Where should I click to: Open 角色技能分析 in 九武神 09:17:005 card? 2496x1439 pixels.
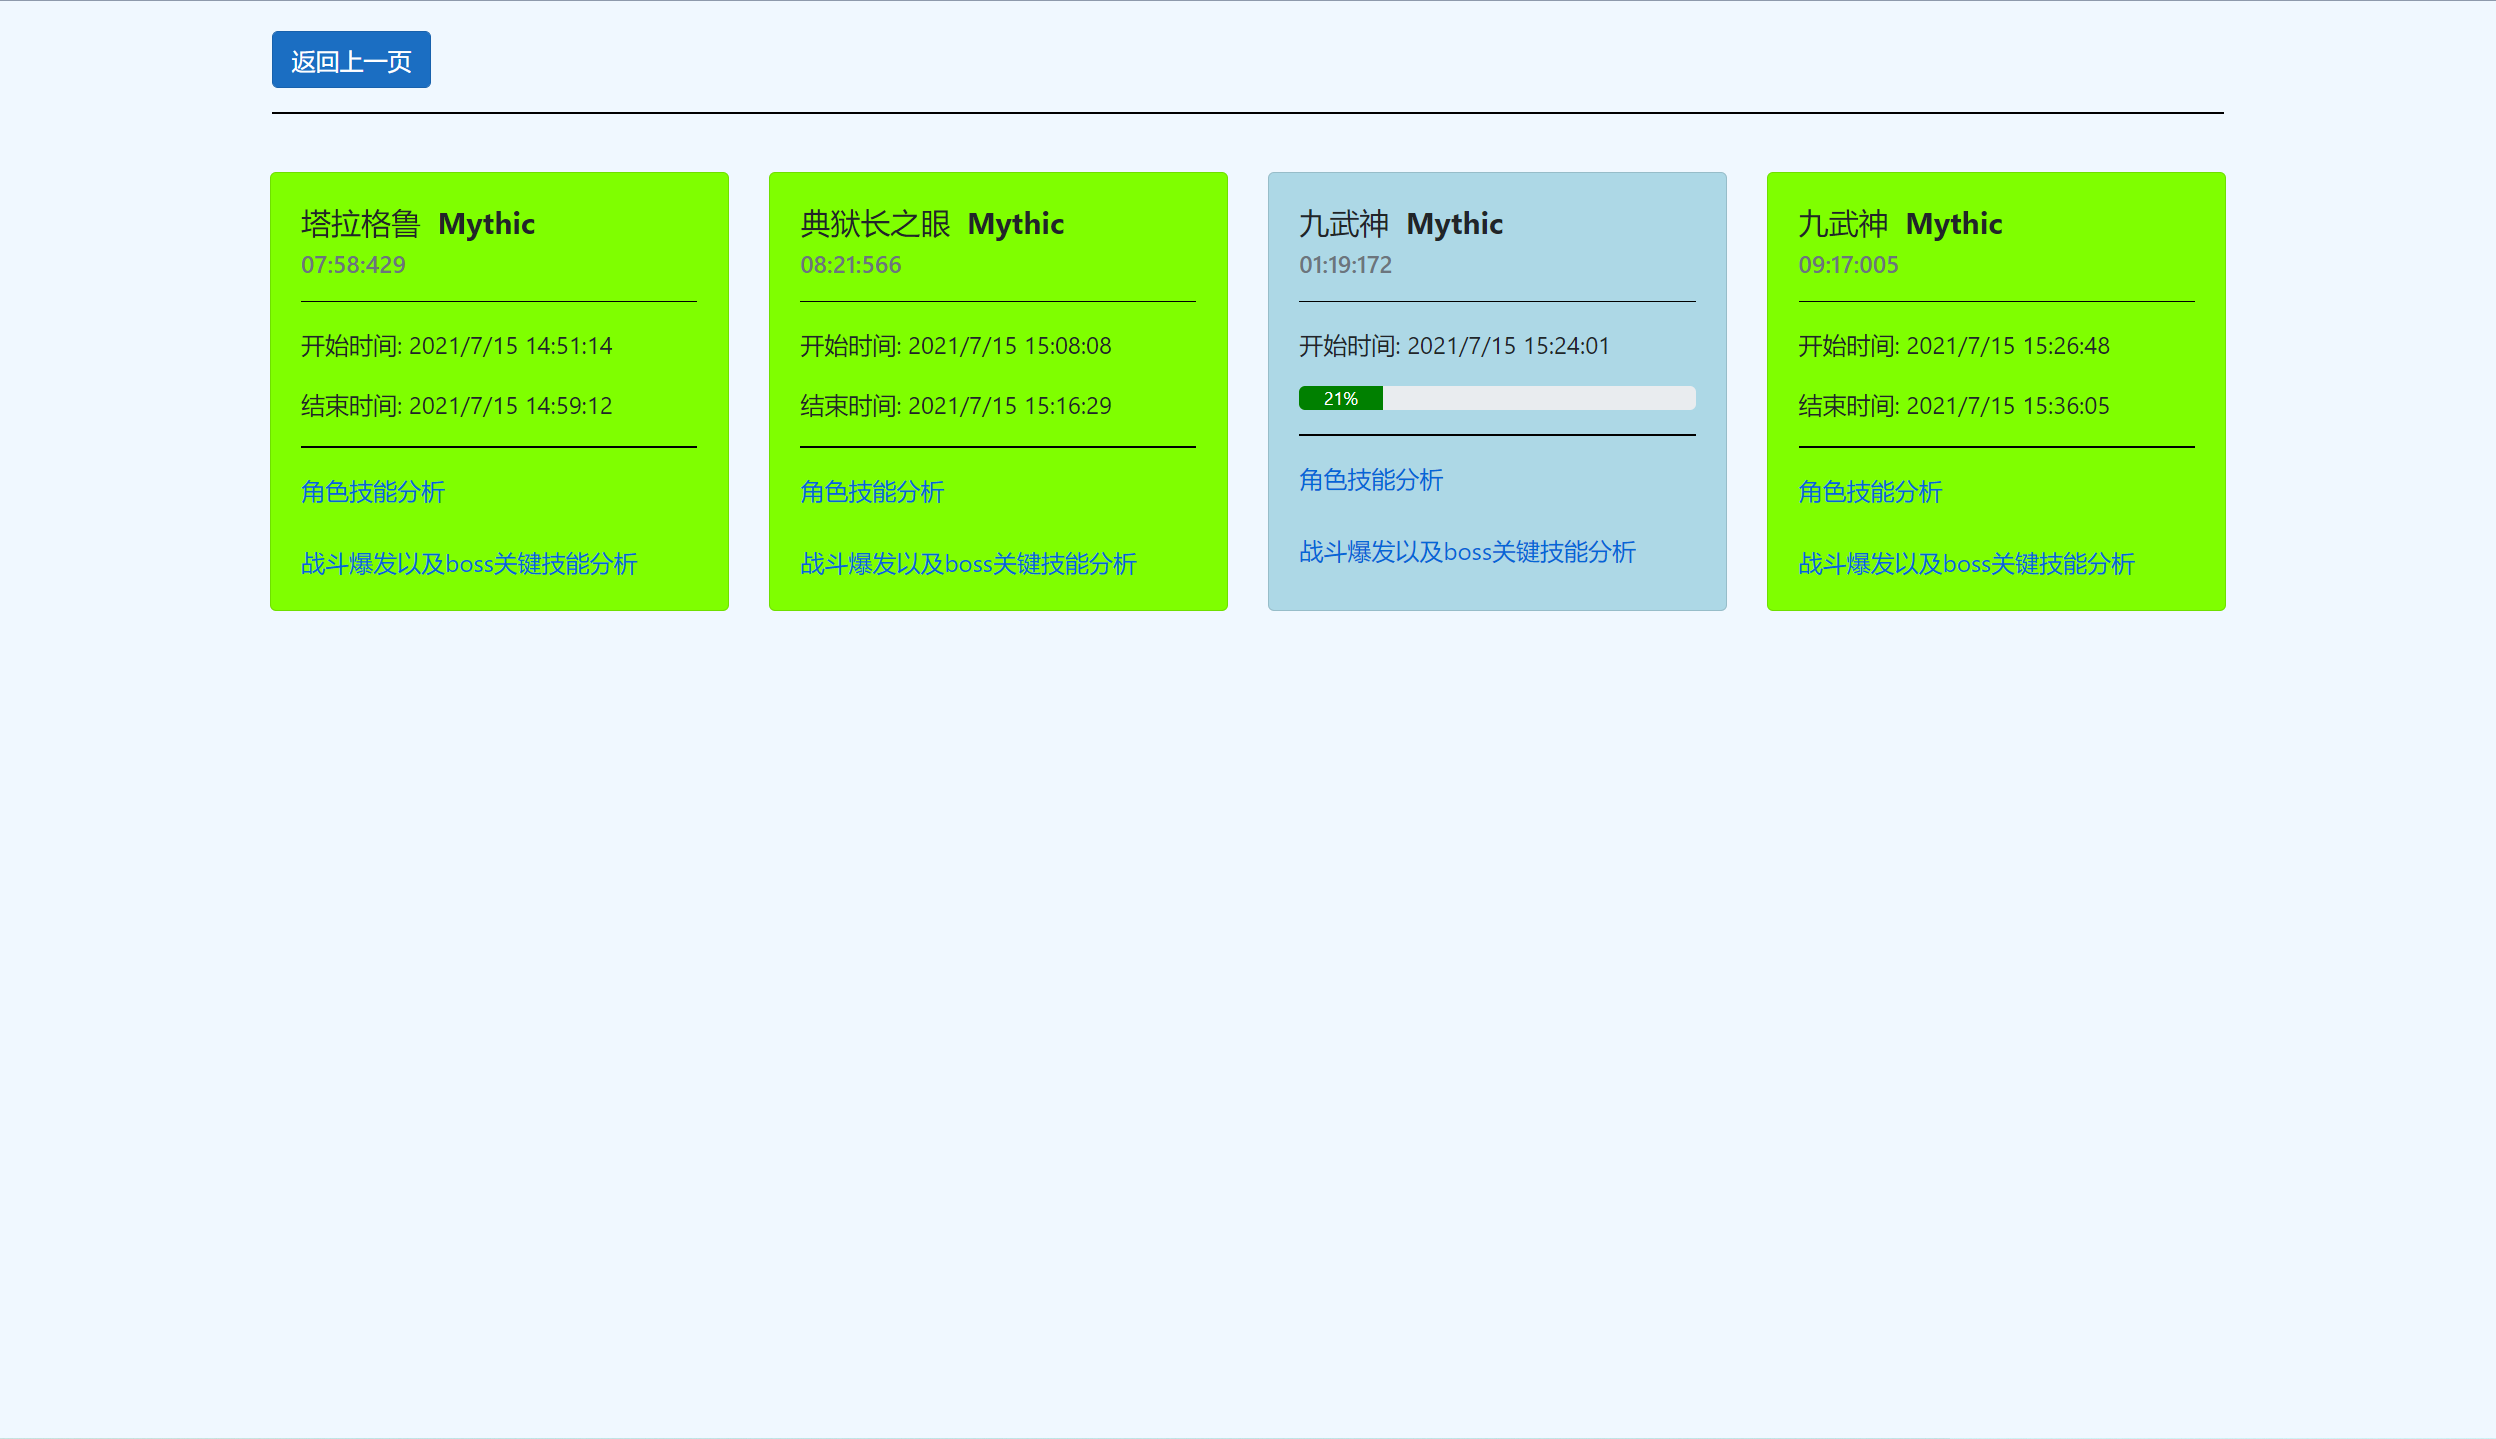click(x=1870, y=492)
